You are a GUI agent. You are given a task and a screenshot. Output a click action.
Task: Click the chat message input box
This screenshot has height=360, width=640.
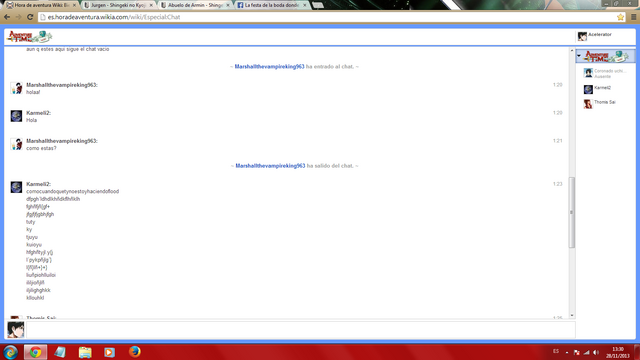click(x=301, y=330)
